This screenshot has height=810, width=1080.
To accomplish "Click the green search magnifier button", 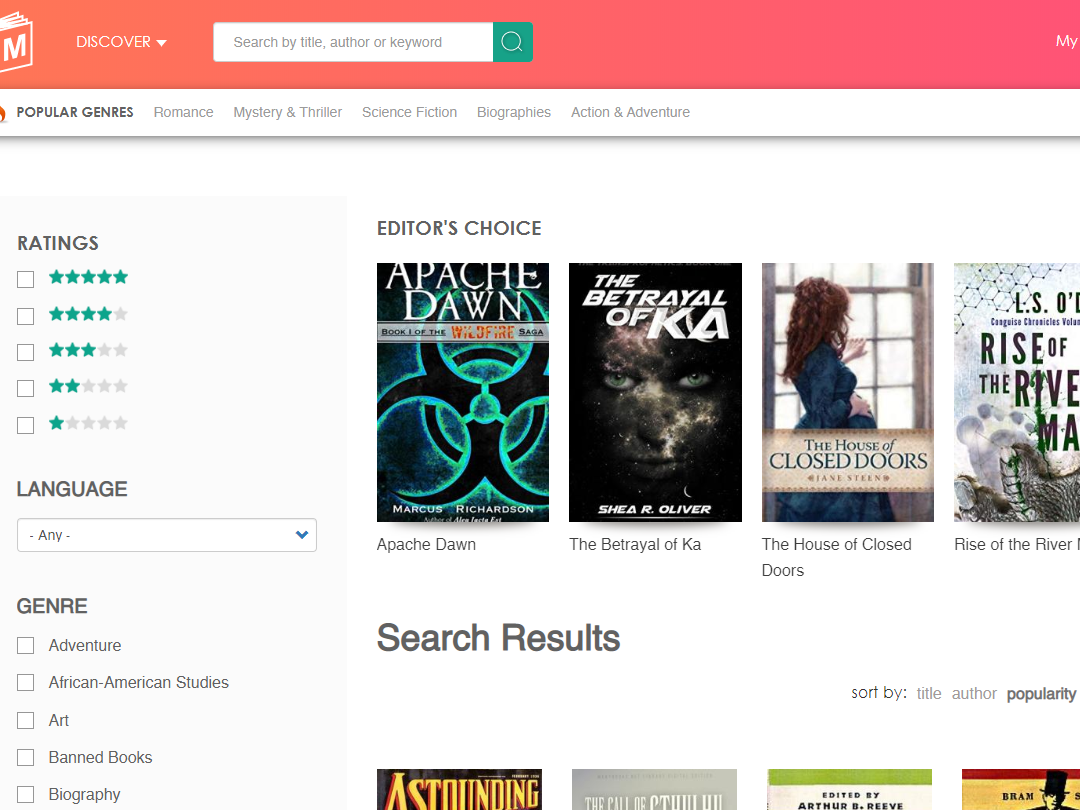I will (x=512, y=42).
